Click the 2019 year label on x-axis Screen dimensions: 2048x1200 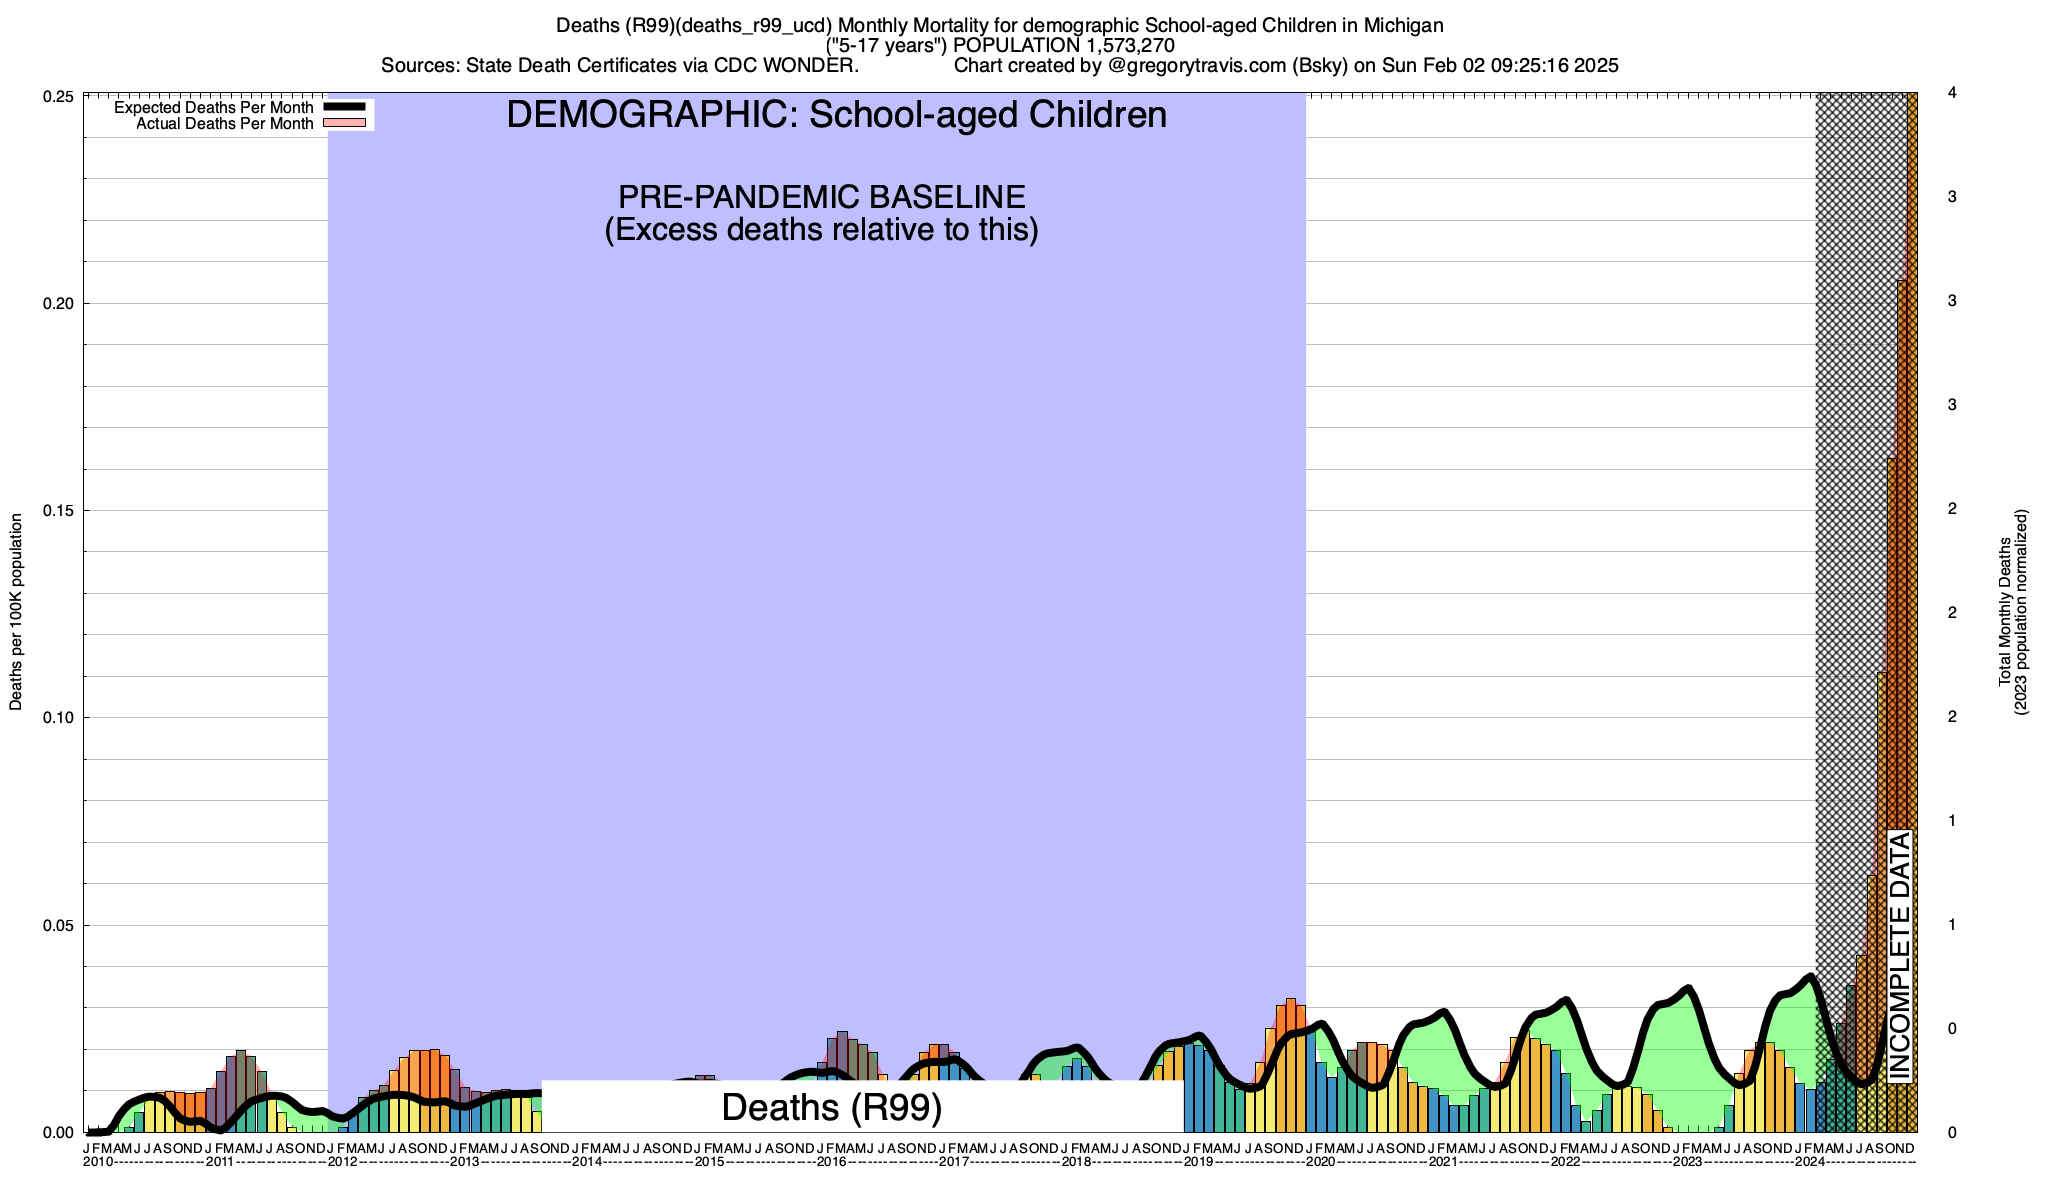(x=1198, y=1162)
